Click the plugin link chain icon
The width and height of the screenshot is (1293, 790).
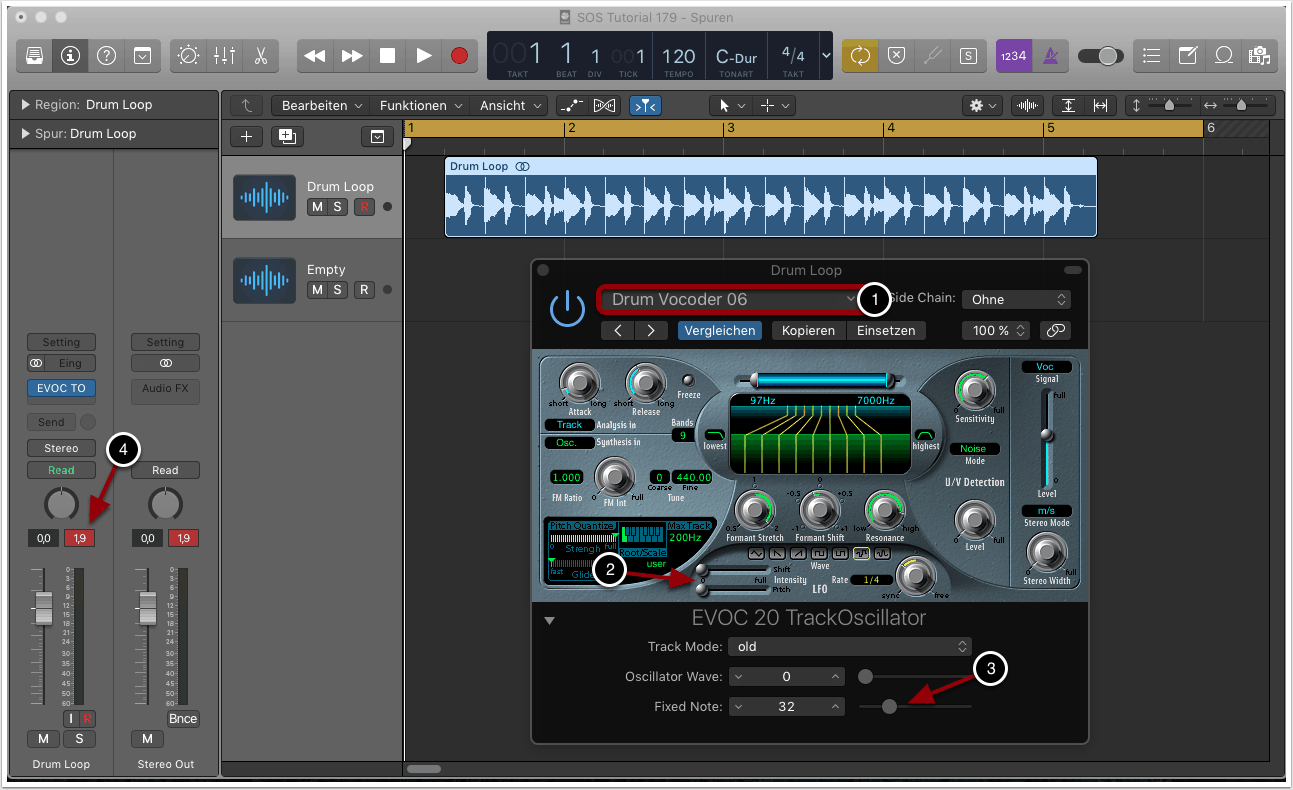click(x=1055, y=330)
